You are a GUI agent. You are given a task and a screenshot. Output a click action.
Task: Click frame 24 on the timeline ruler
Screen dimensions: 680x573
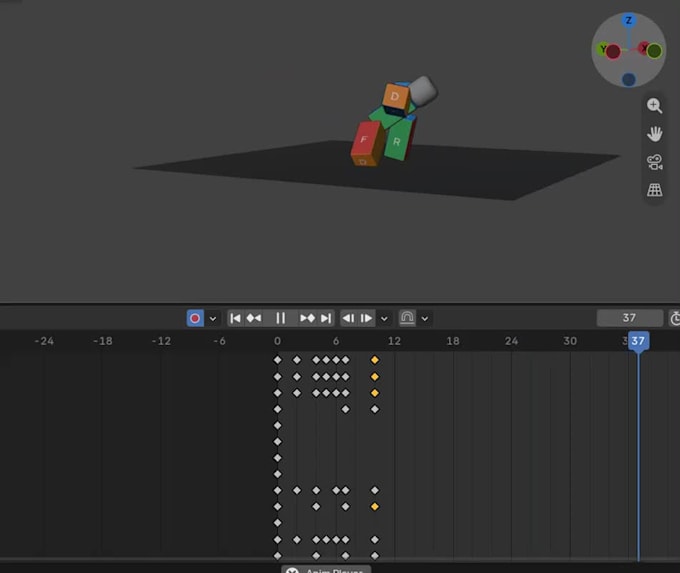tap(511, 341)
